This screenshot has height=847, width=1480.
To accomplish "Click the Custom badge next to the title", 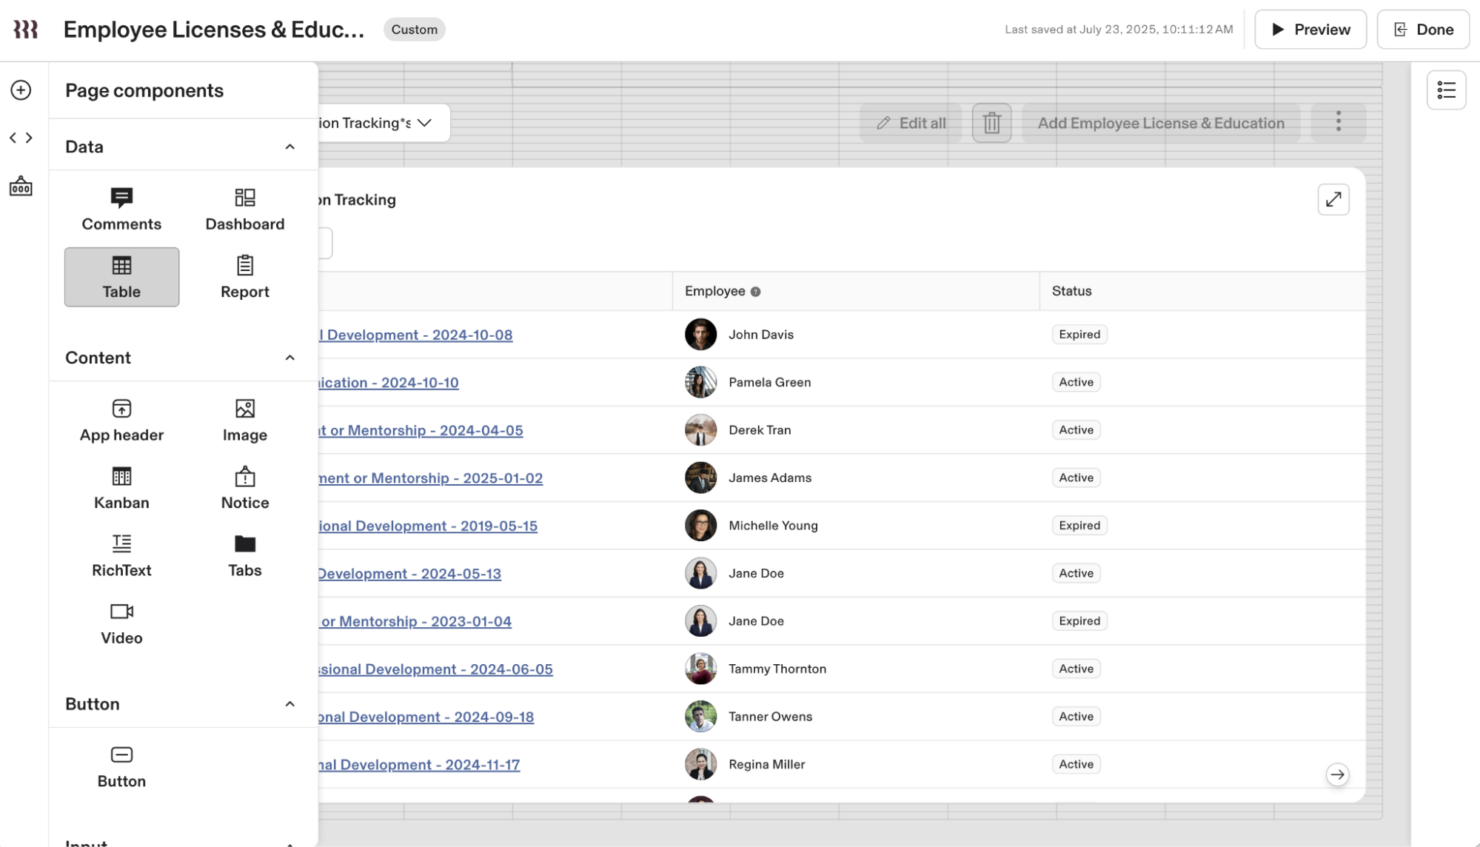I will click(x=414, y=29).
